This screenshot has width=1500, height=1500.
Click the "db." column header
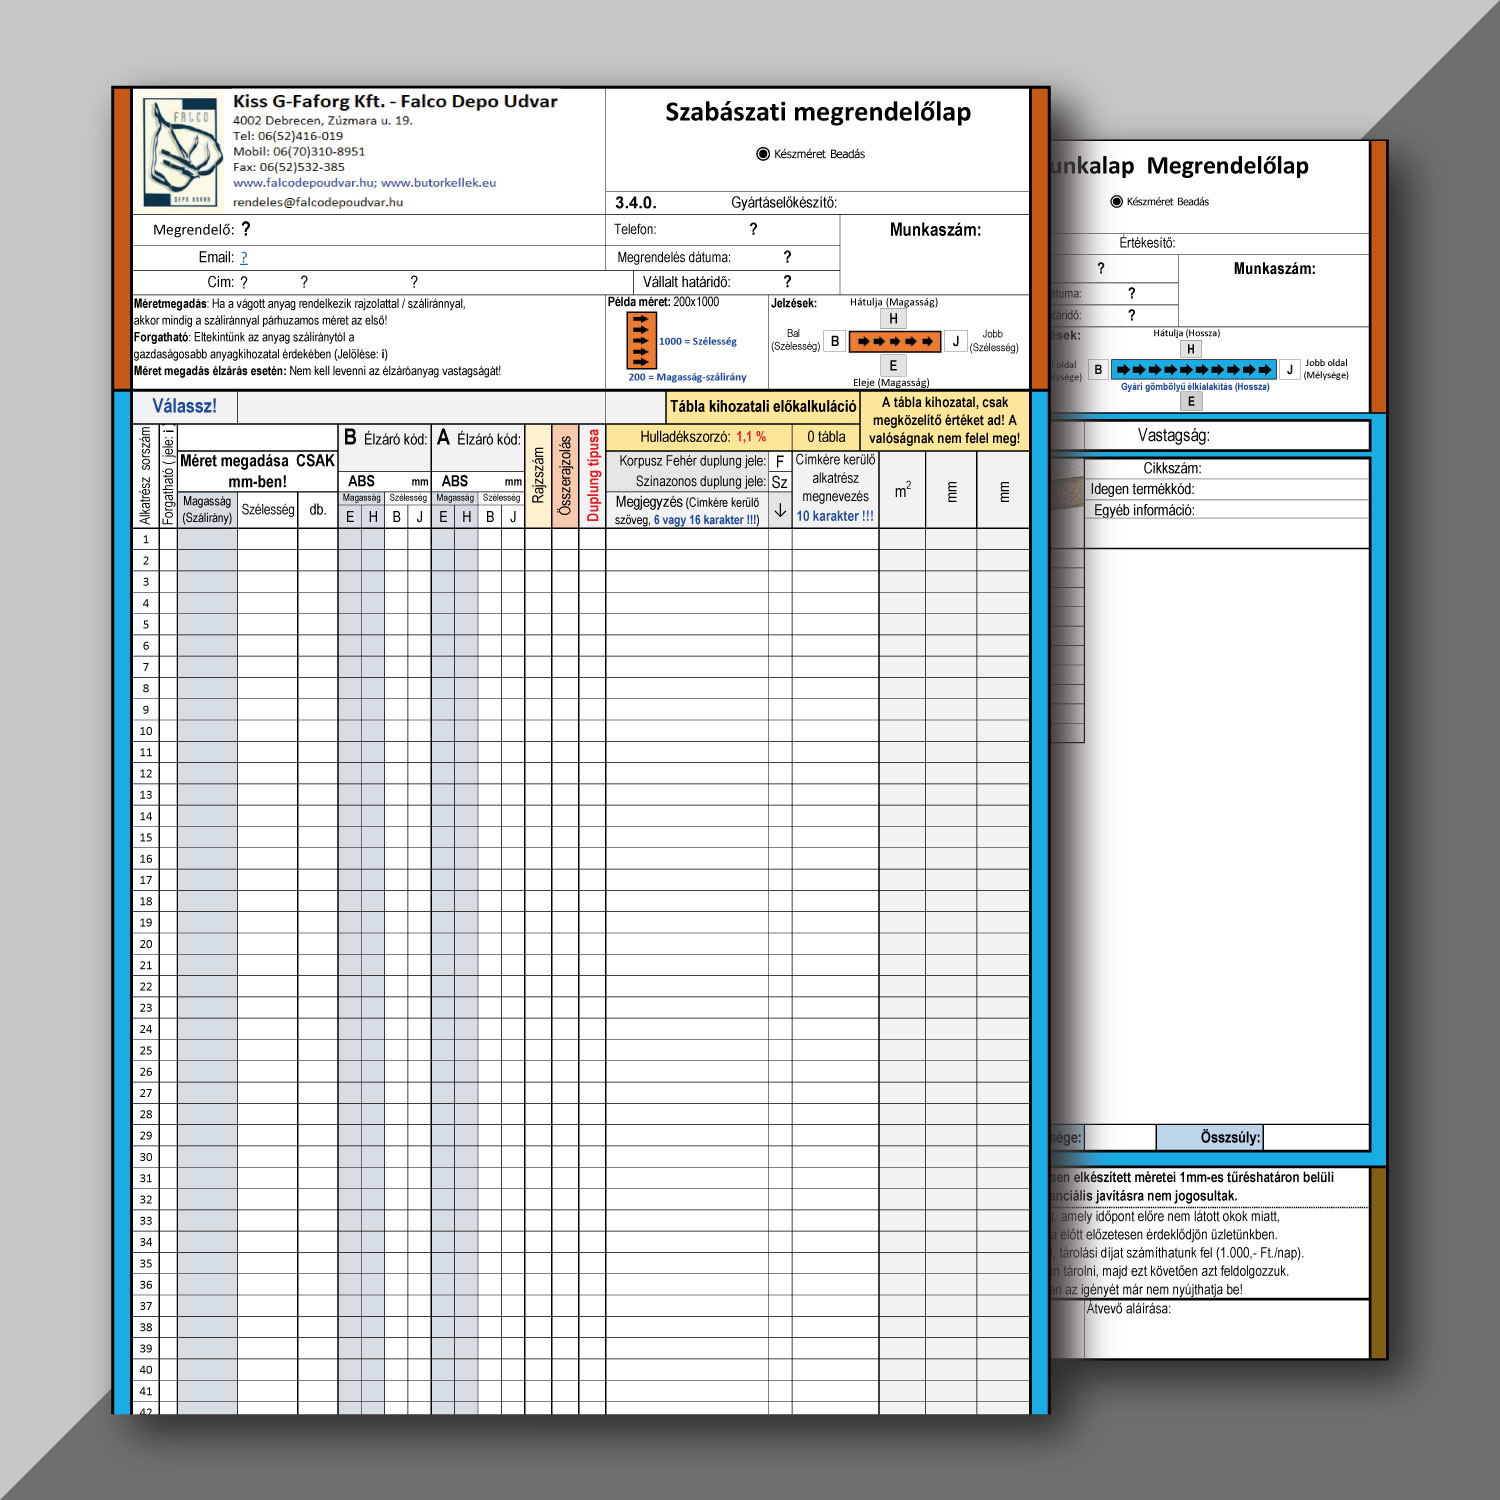pos(318,509)
